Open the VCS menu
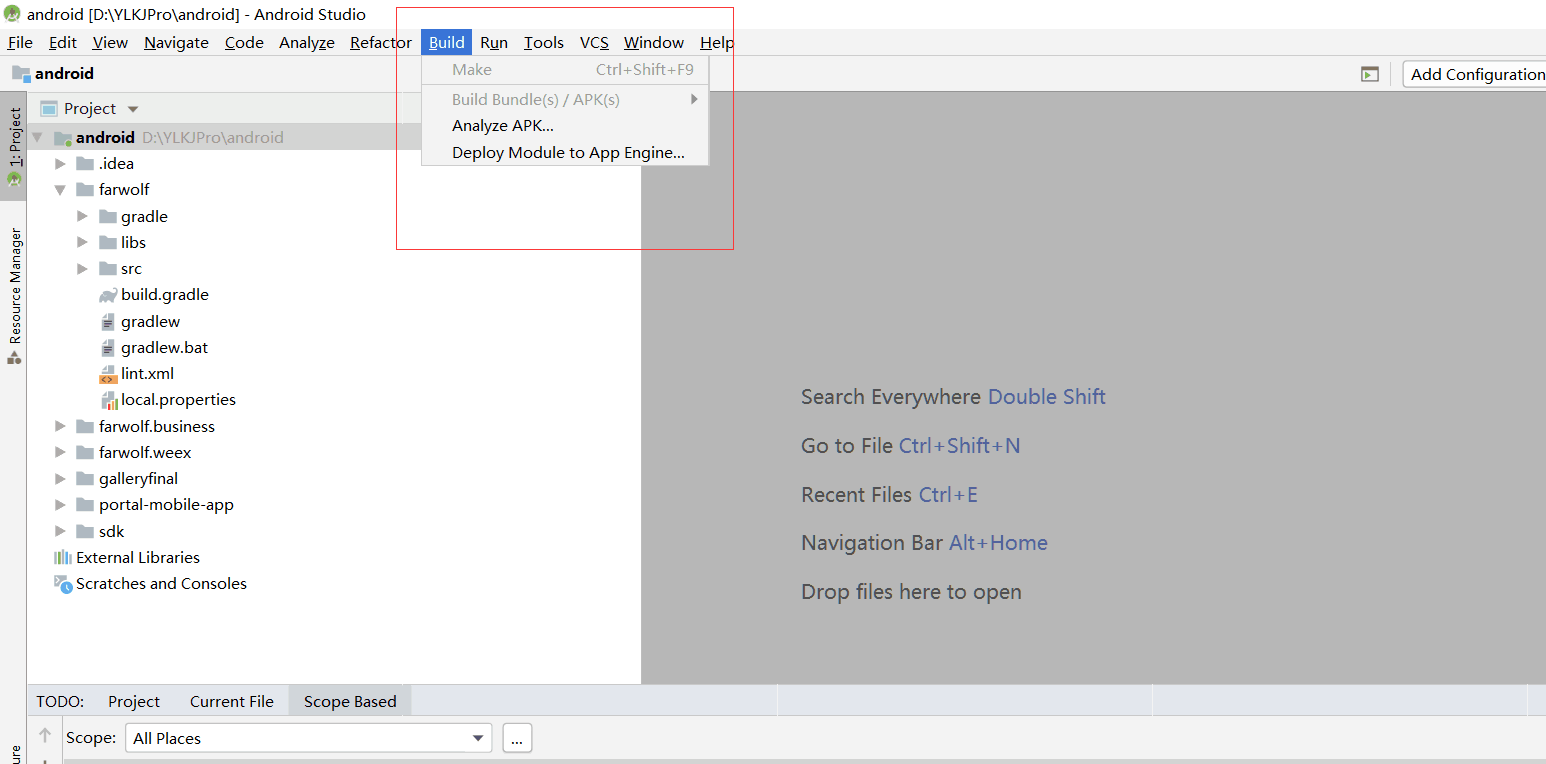This screenshot has width=1546, height=764. [594, 42]
